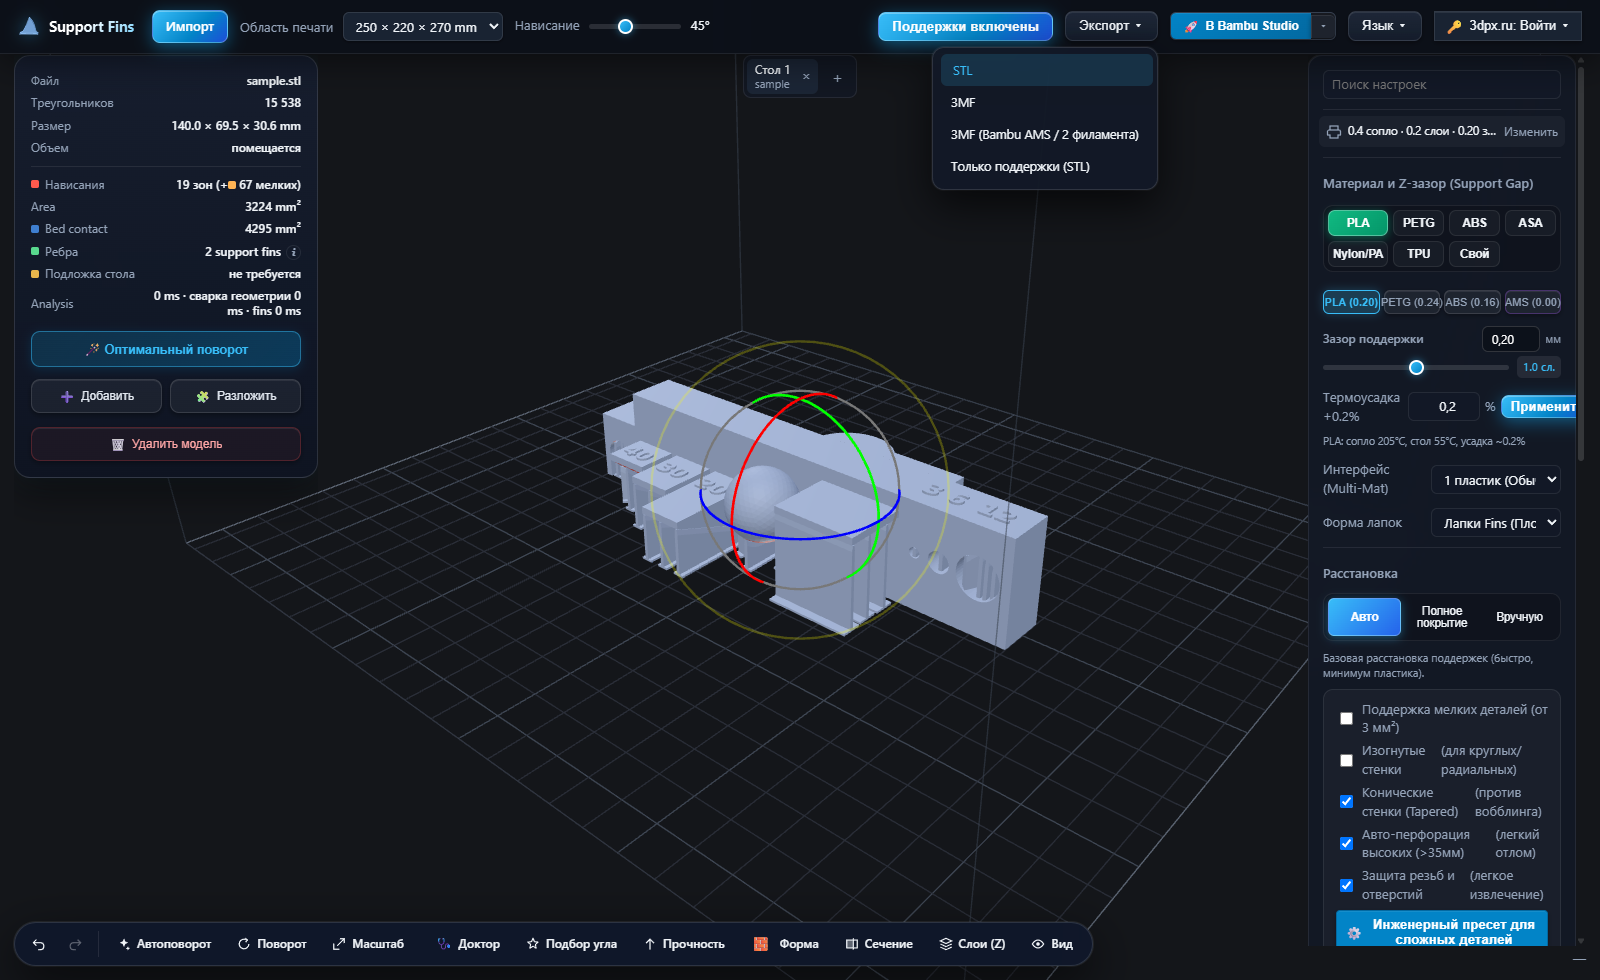The width and height of the screenshot is (1600, 980).
Task: Open the Прочность strength tool
Action: pyautogui.click(x=685, y=944)
